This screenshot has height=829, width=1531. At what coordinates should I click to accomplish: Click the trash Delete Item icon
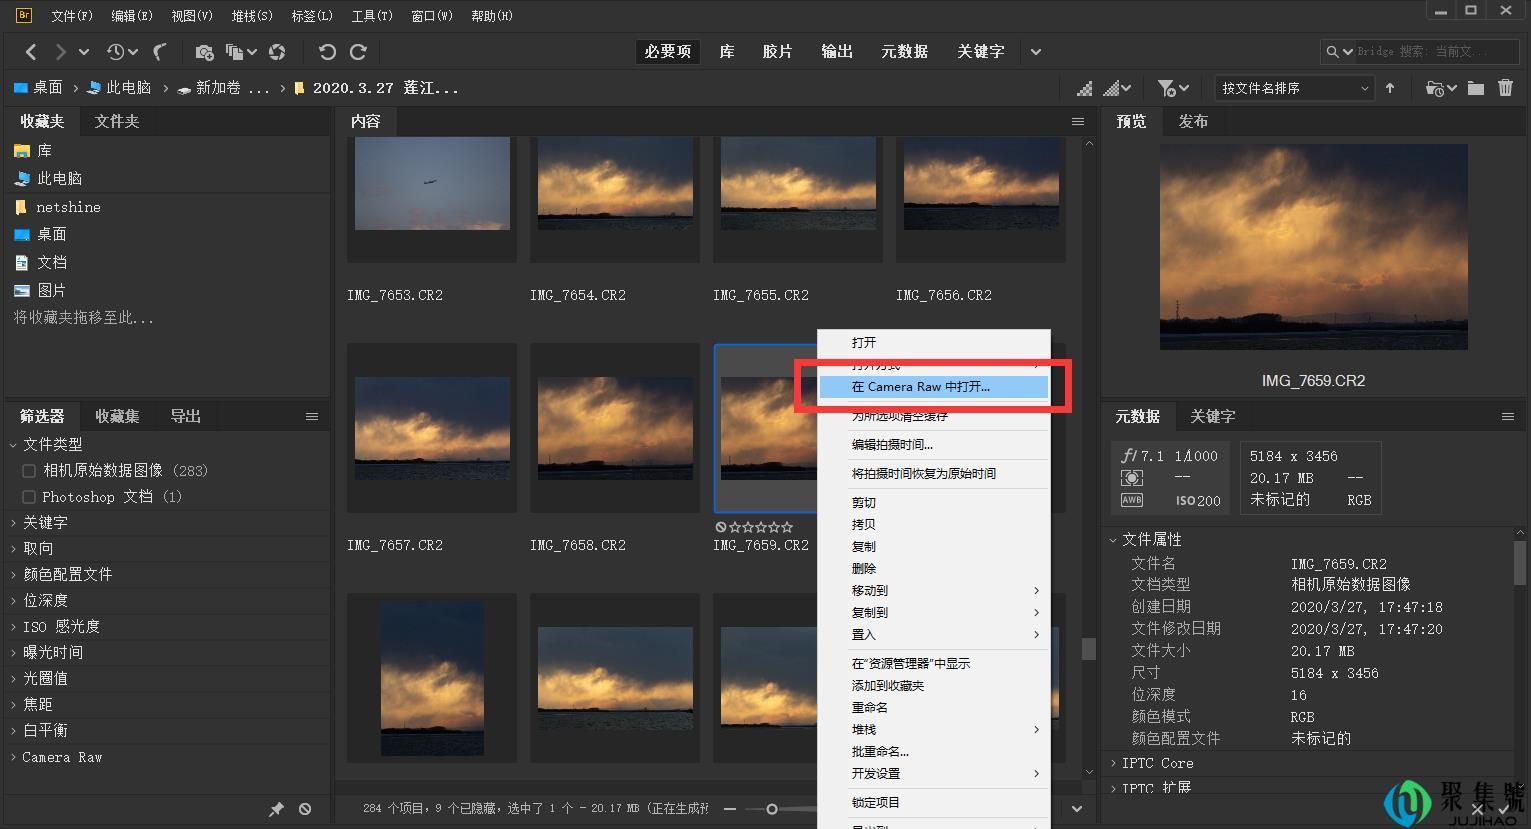click(x=1507, y=88)
